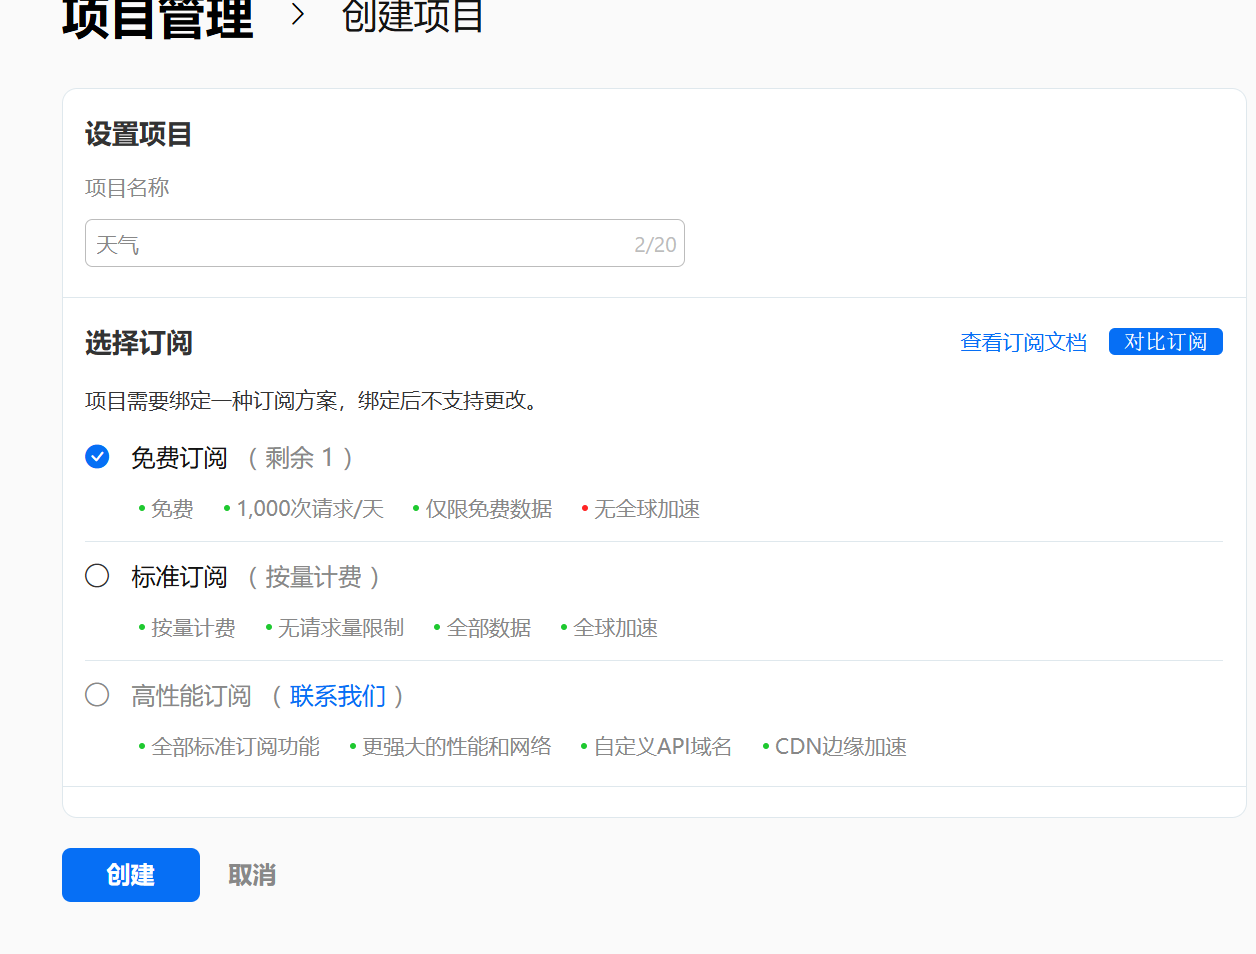
Task: Click the 1,000次请求/天 feature label
Action: [x=308, y=509]
